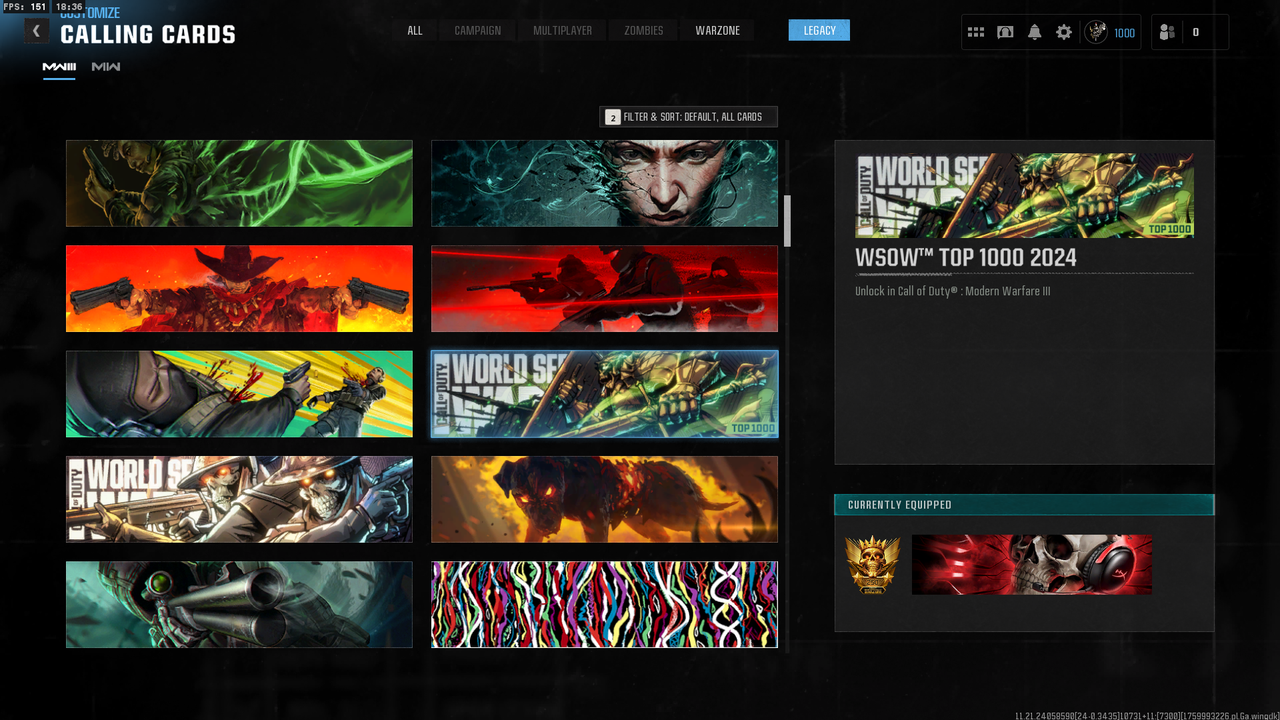This screenshot has height=720, width=1280.
Task: Select the teal cracked-face woman calling card
Action: [604, 183]
